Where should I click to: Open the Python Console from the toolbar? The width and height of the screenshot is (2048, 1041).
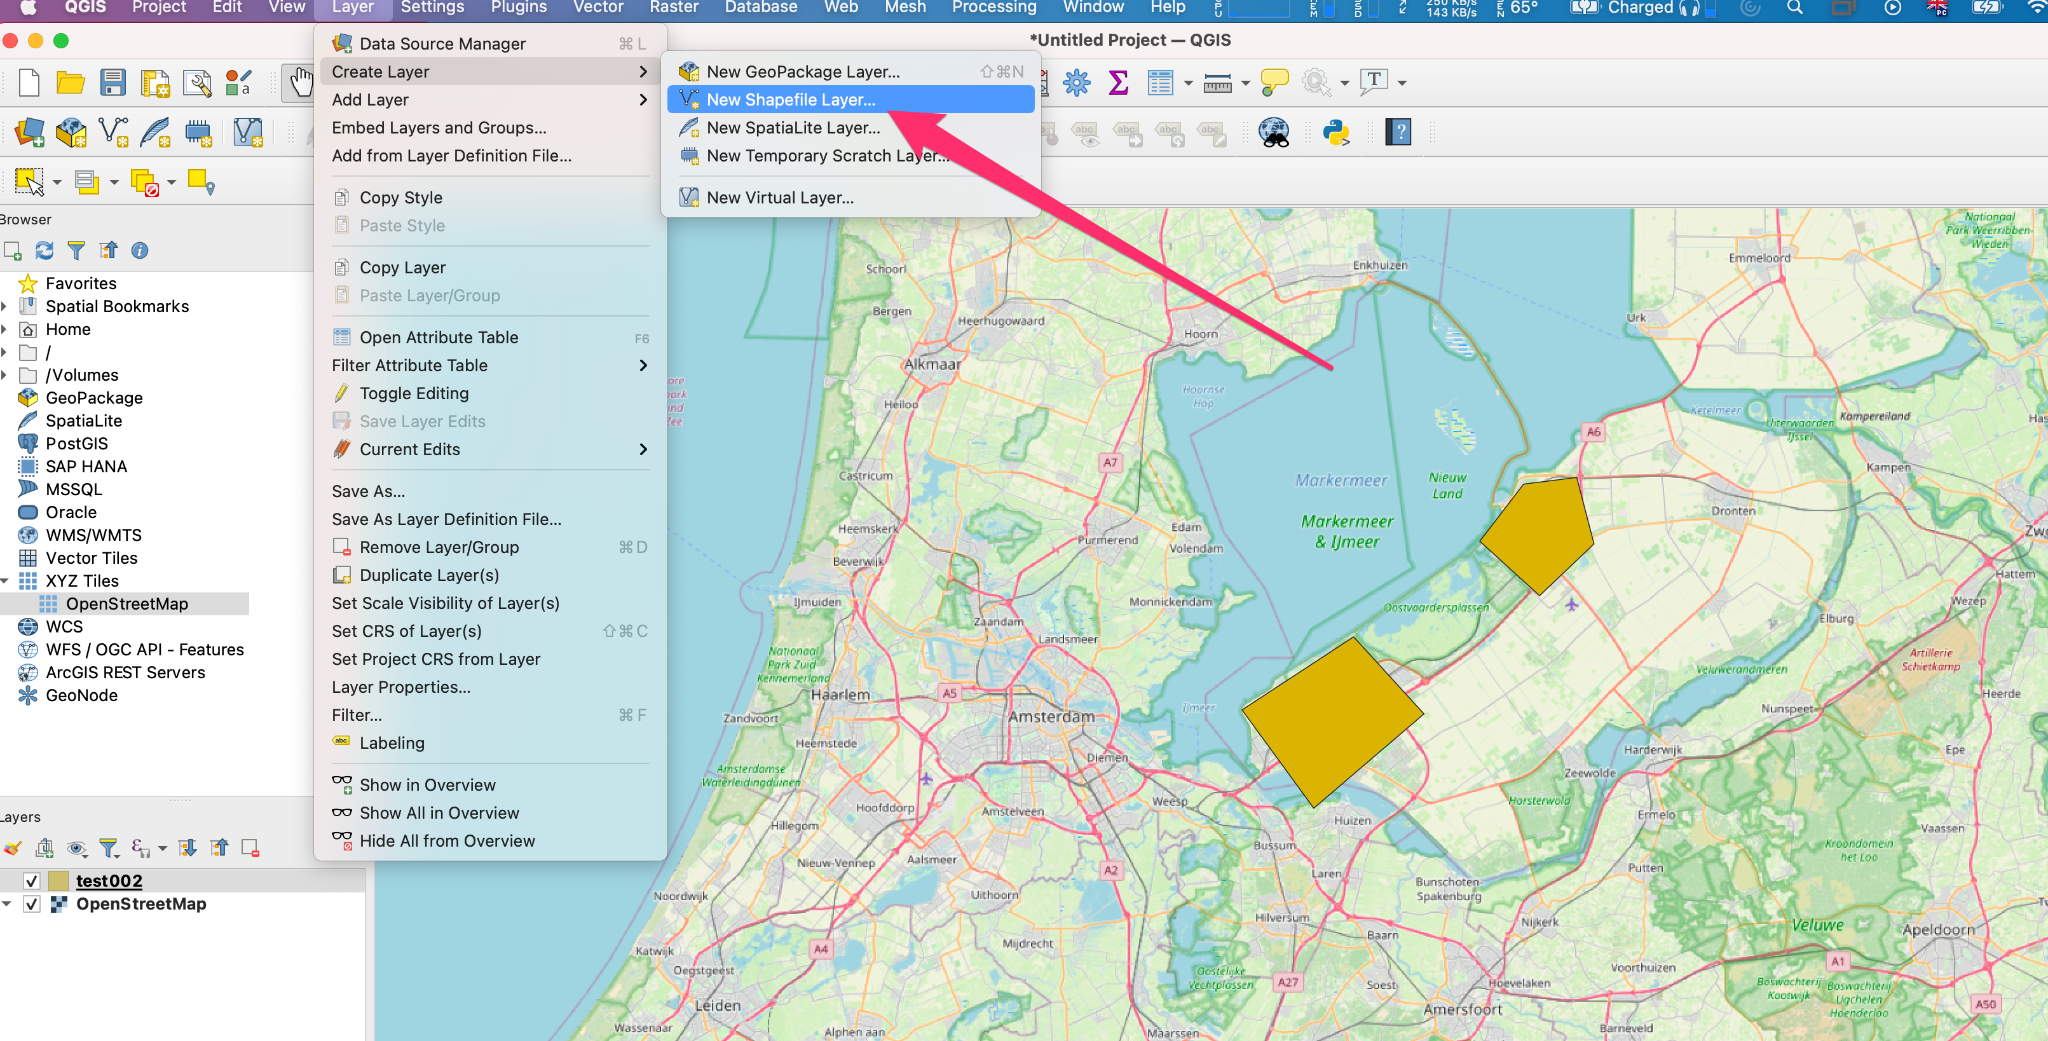pyautogui.click(x=1336, y=132)
